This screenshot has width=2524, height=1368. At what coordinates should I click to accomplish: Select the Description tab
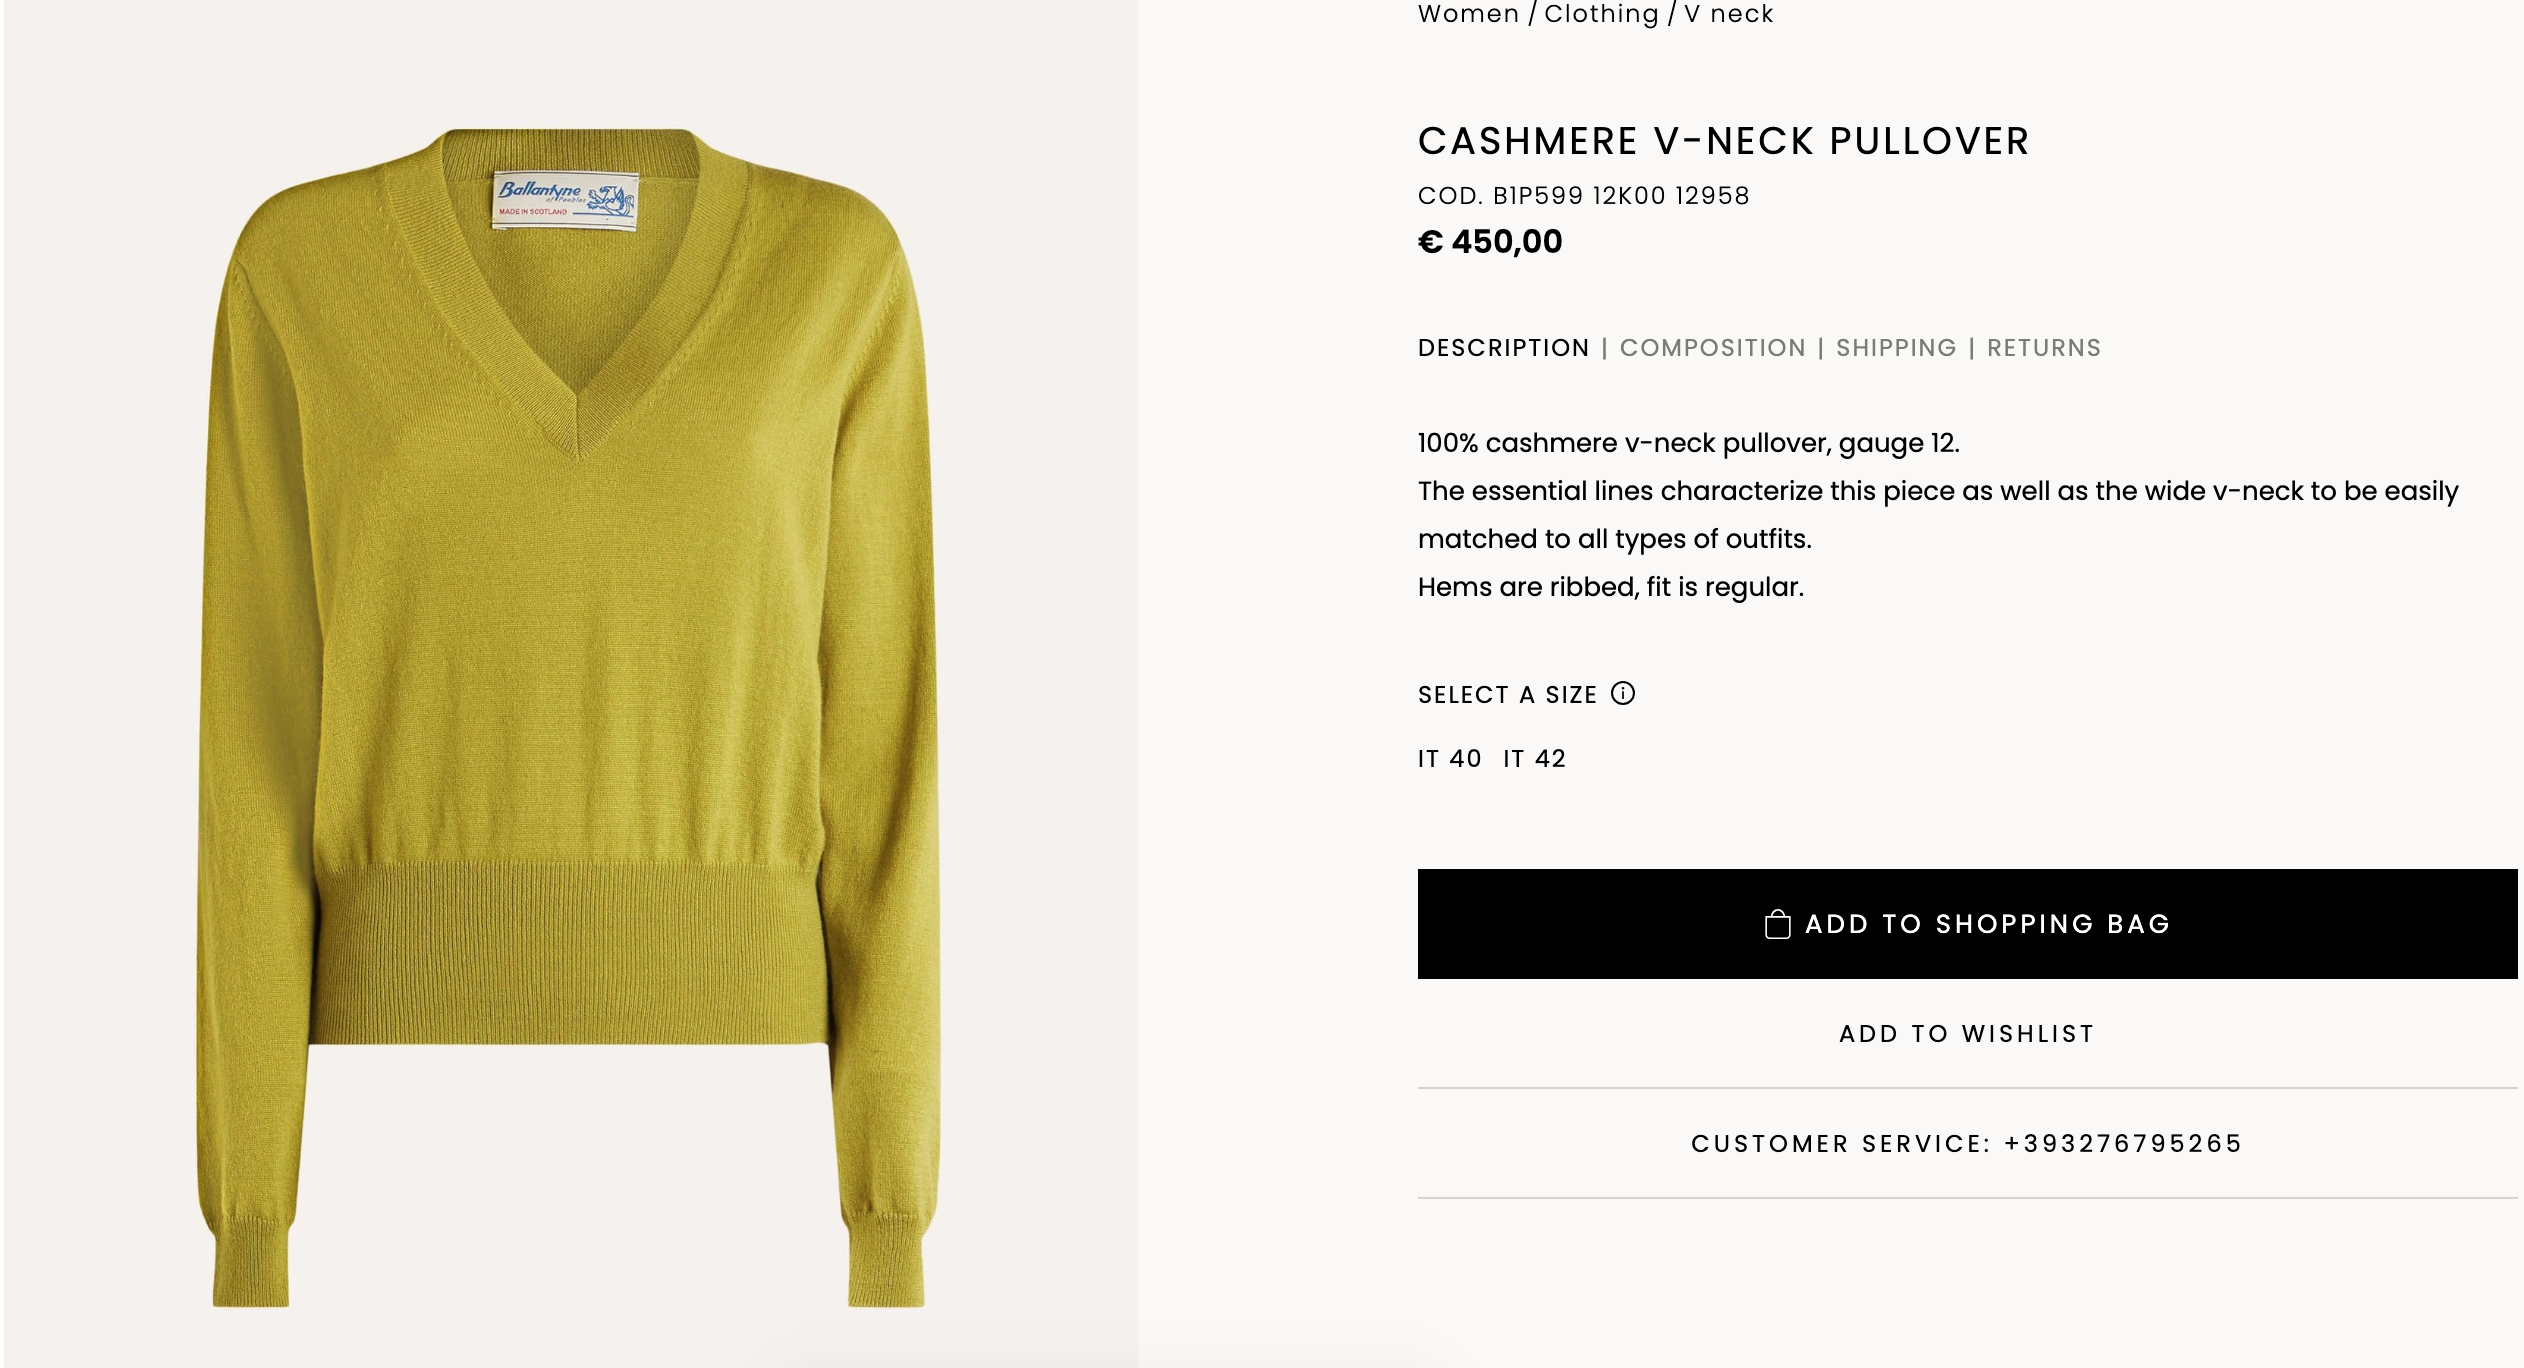pos(1503,348)
